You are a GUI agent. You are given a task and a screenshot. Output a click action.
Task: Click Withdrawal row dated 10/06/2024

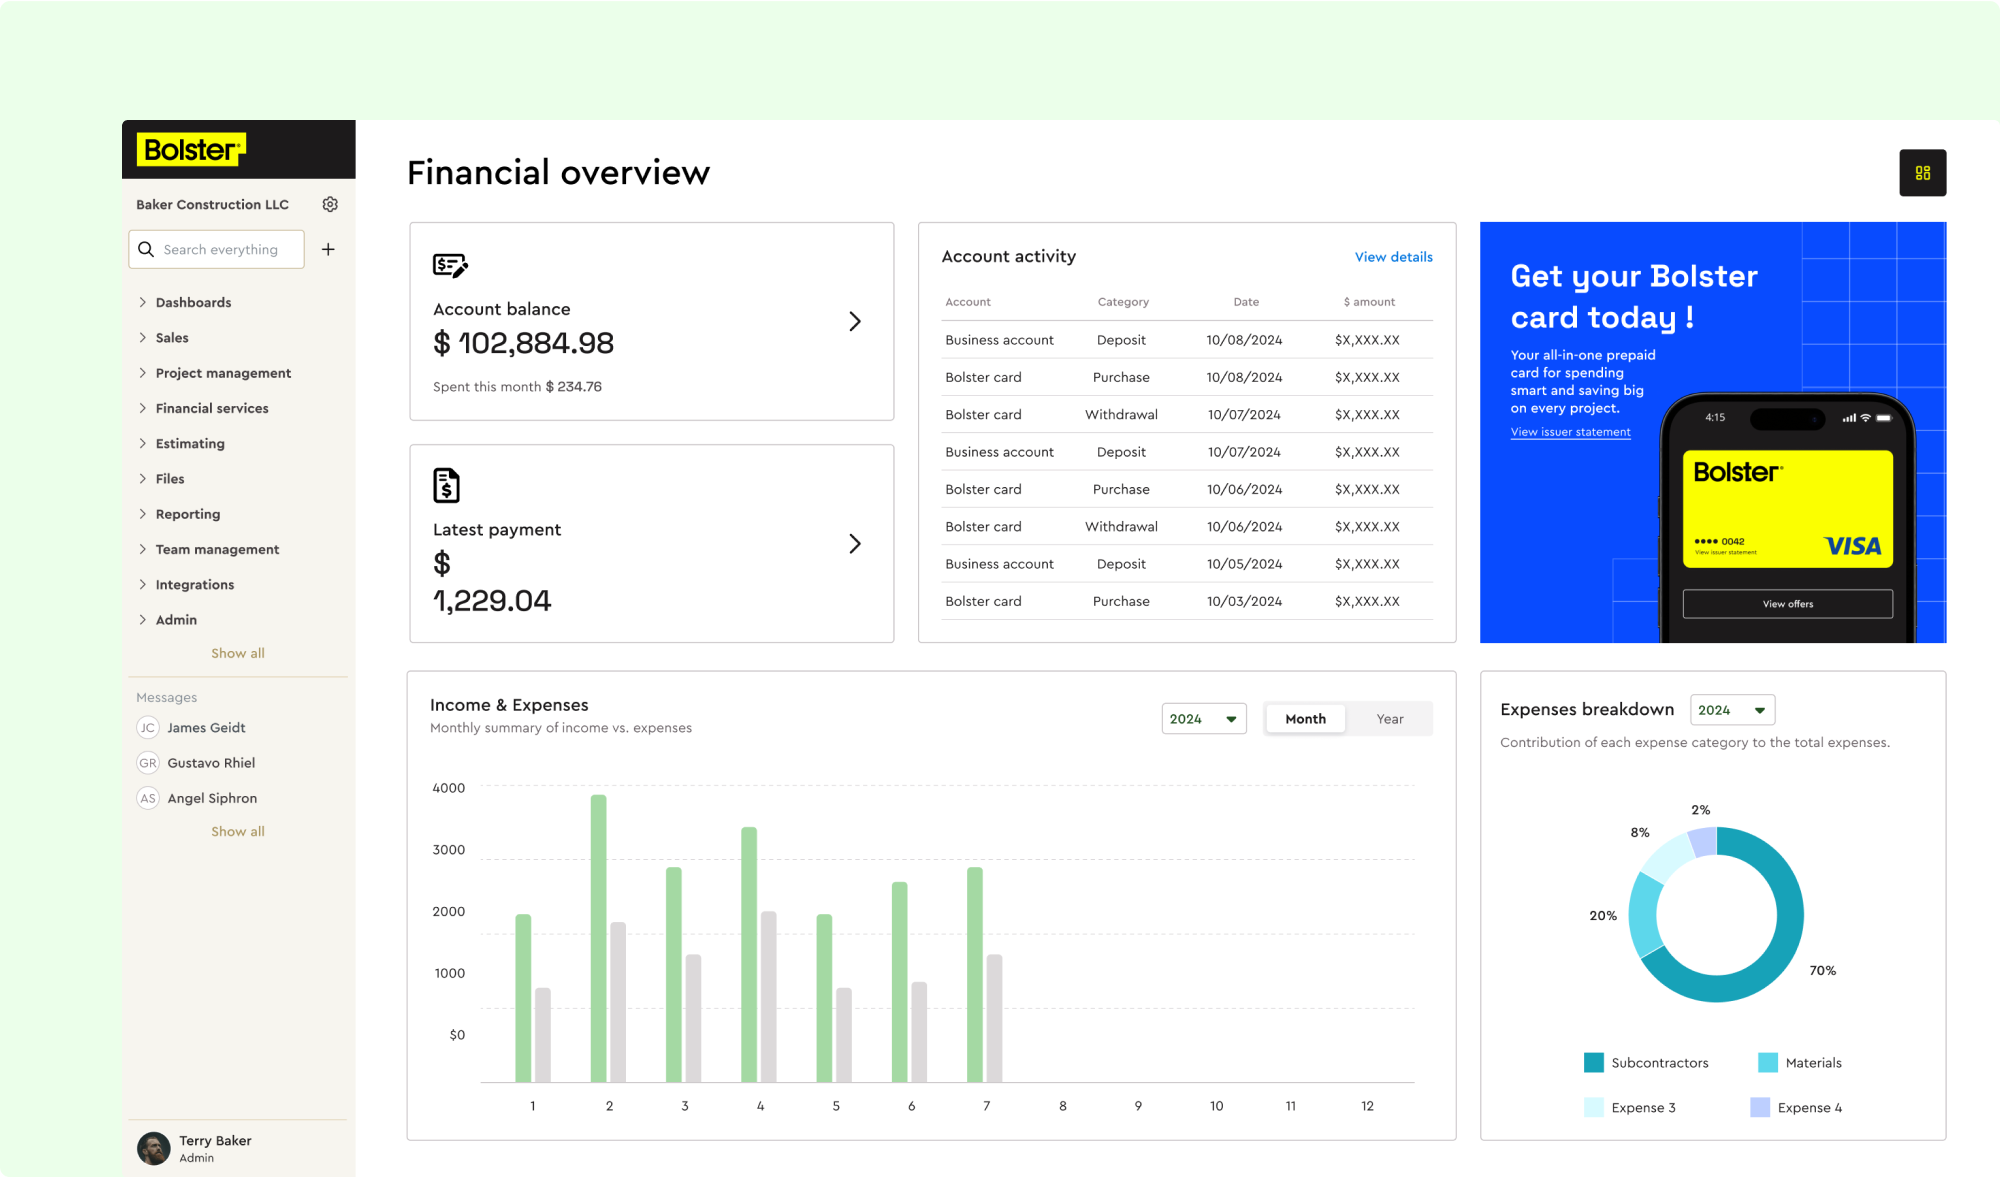1186,526
